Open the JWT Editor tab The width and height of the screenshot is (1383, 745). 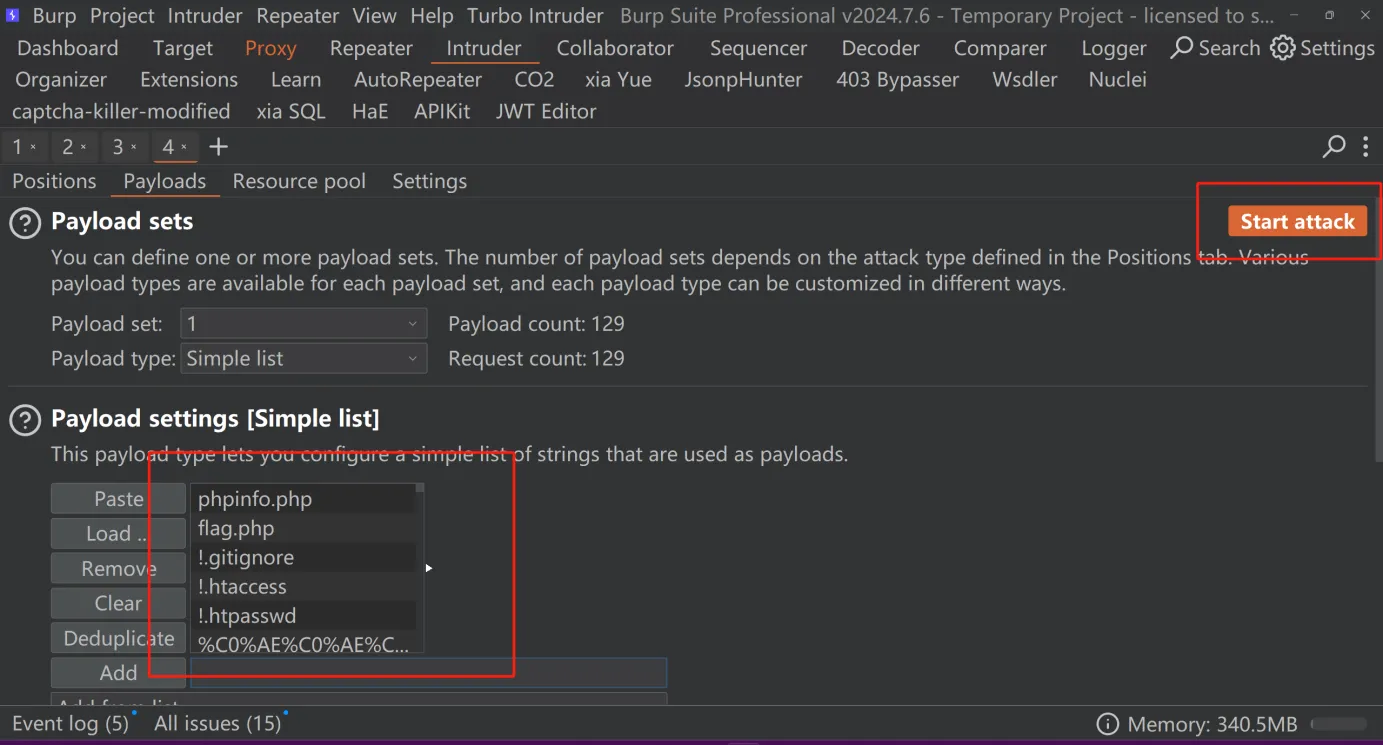pos(546,112)
